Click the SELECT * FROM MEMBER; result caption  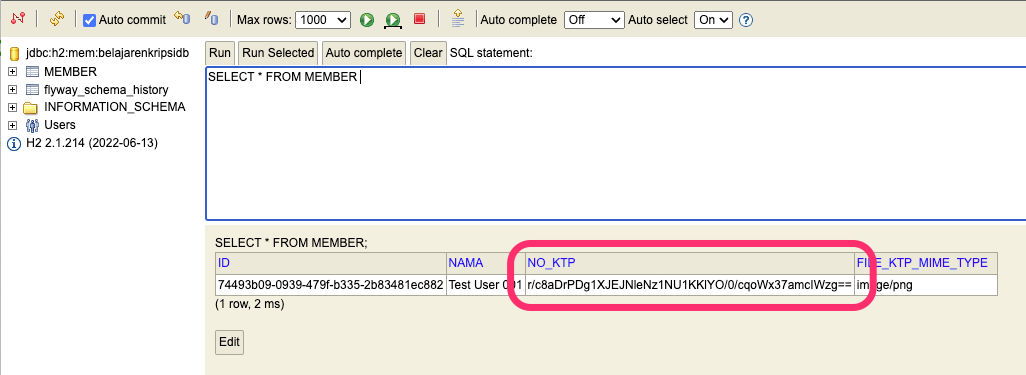(x=291, y=243)
